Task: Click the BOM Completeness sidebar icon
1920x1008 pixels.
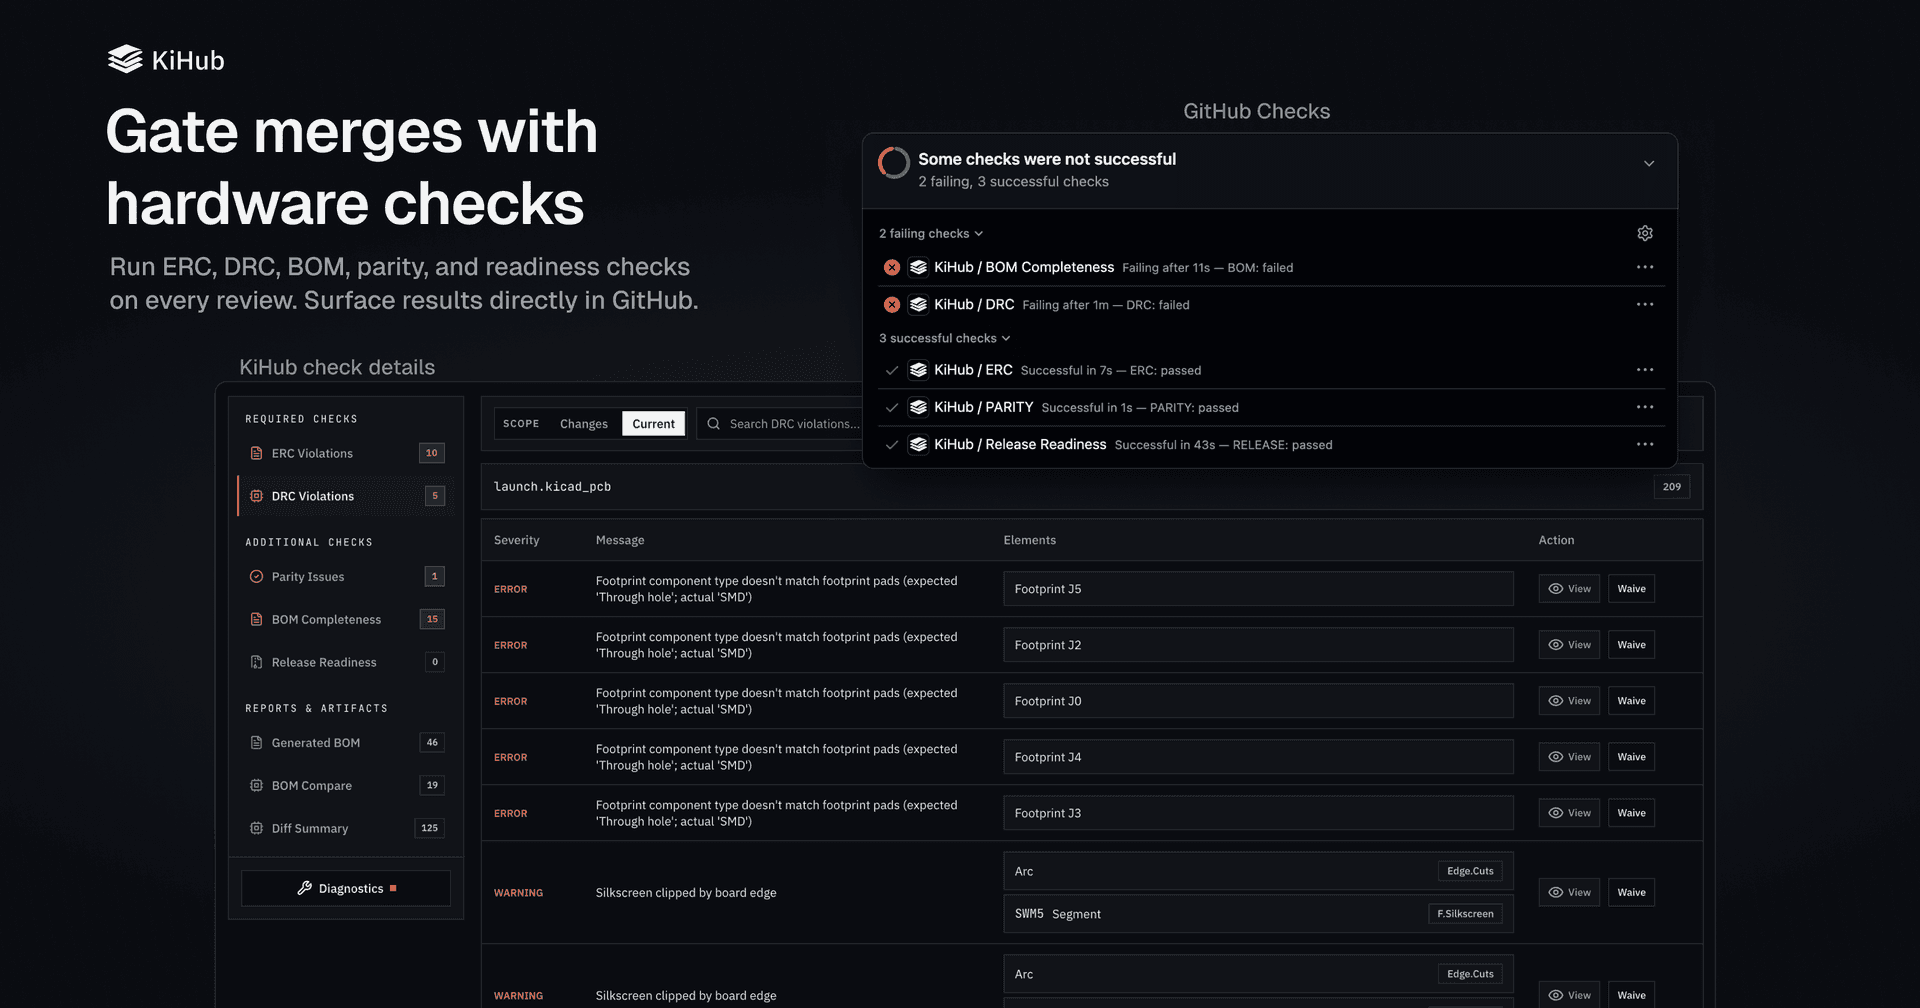Action: (x=256, y=619)
